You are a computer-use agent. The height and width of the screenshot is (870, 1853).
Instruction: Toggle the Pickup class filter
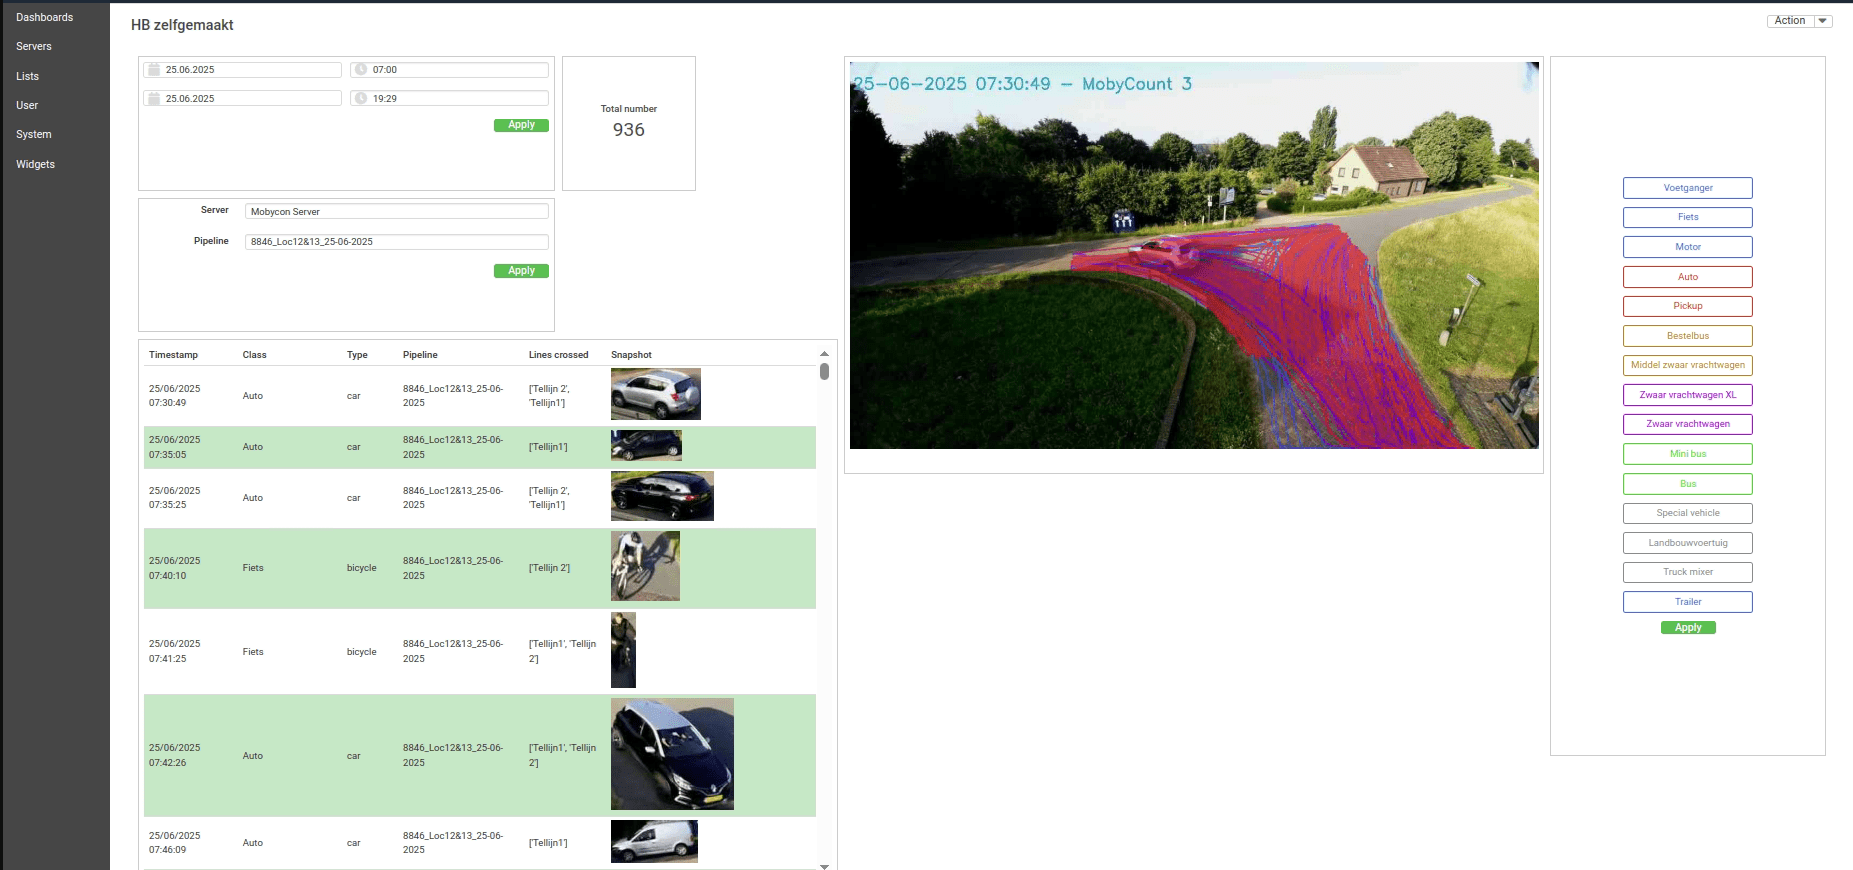pos(1688,306)
